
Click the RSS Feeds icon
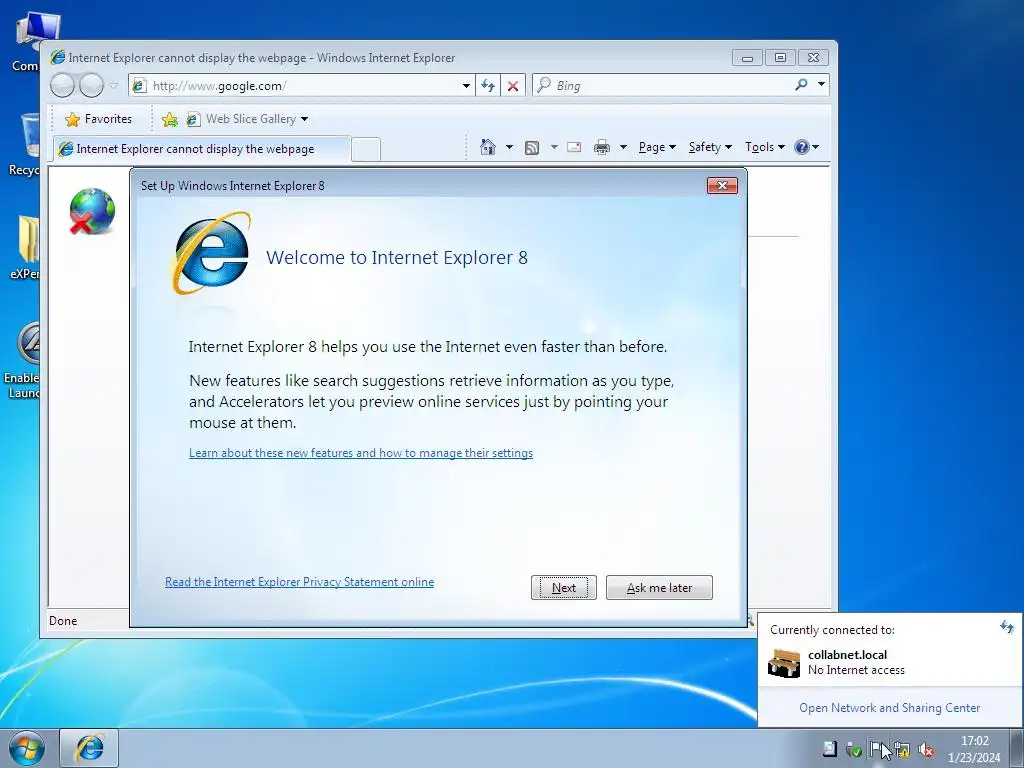point(532,148)
